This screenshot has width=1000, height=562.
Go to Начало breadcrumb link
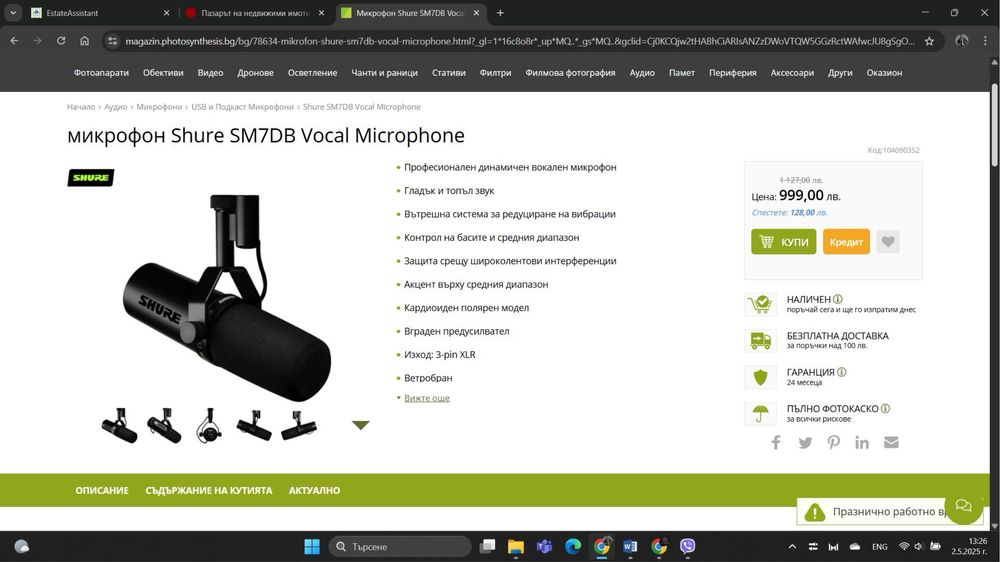point(81,107)
